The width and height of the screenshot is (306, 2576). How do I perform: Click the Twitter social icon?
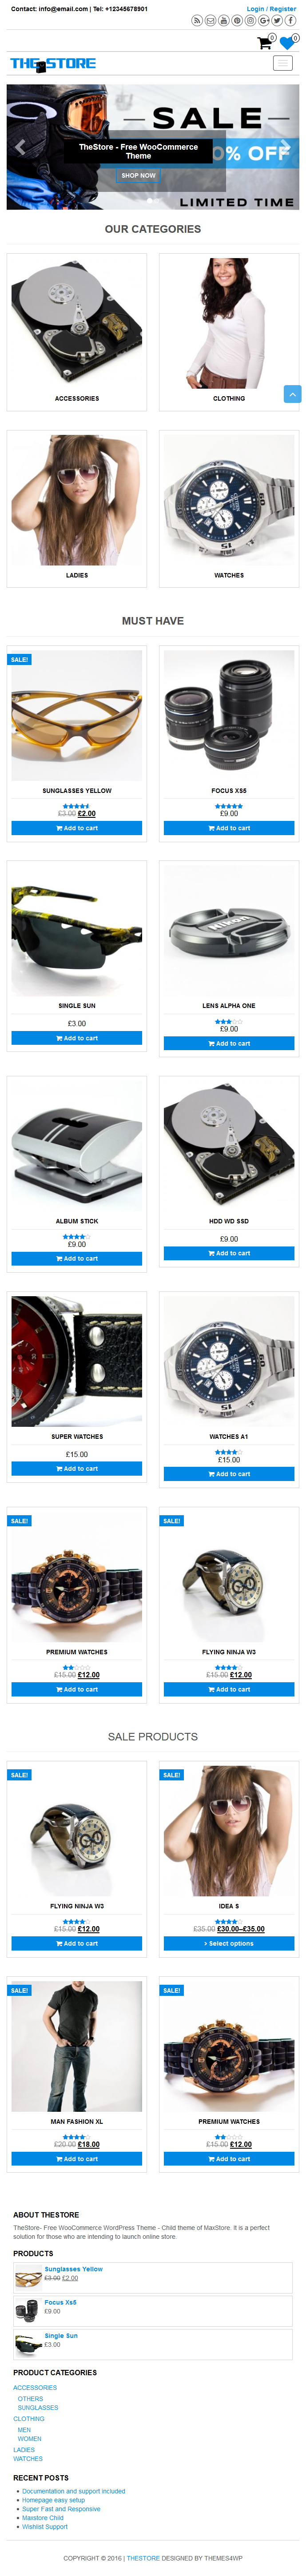tap(277, 20)
